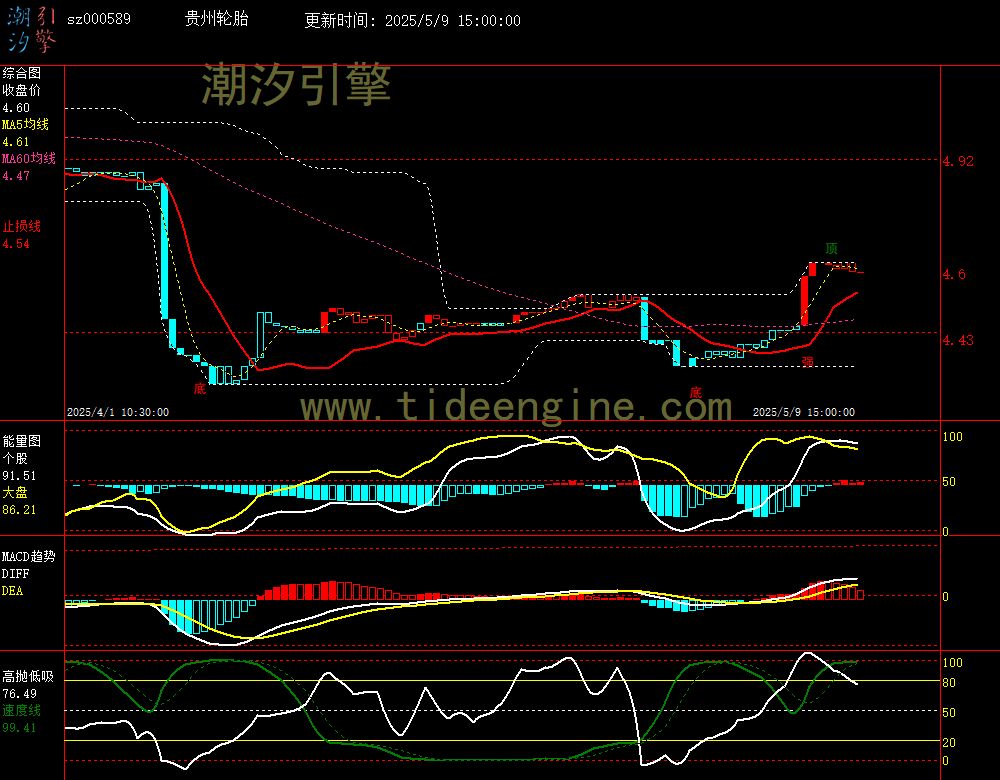1000x780 pixels.
Task: Click the 底 marker below the May low
Action: click(x=695, y=392)
